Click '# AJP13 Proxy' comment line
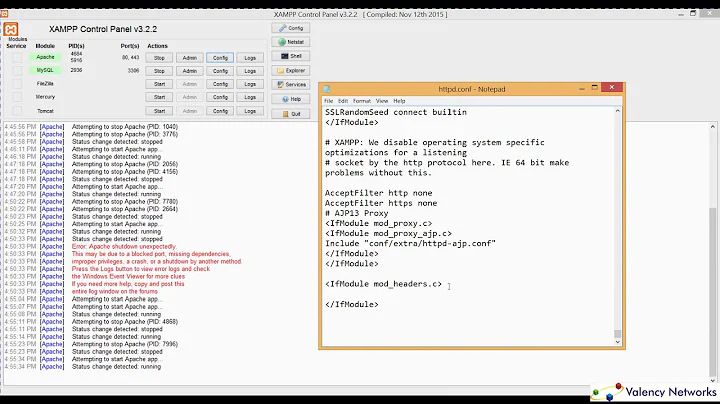 point(357,213)
